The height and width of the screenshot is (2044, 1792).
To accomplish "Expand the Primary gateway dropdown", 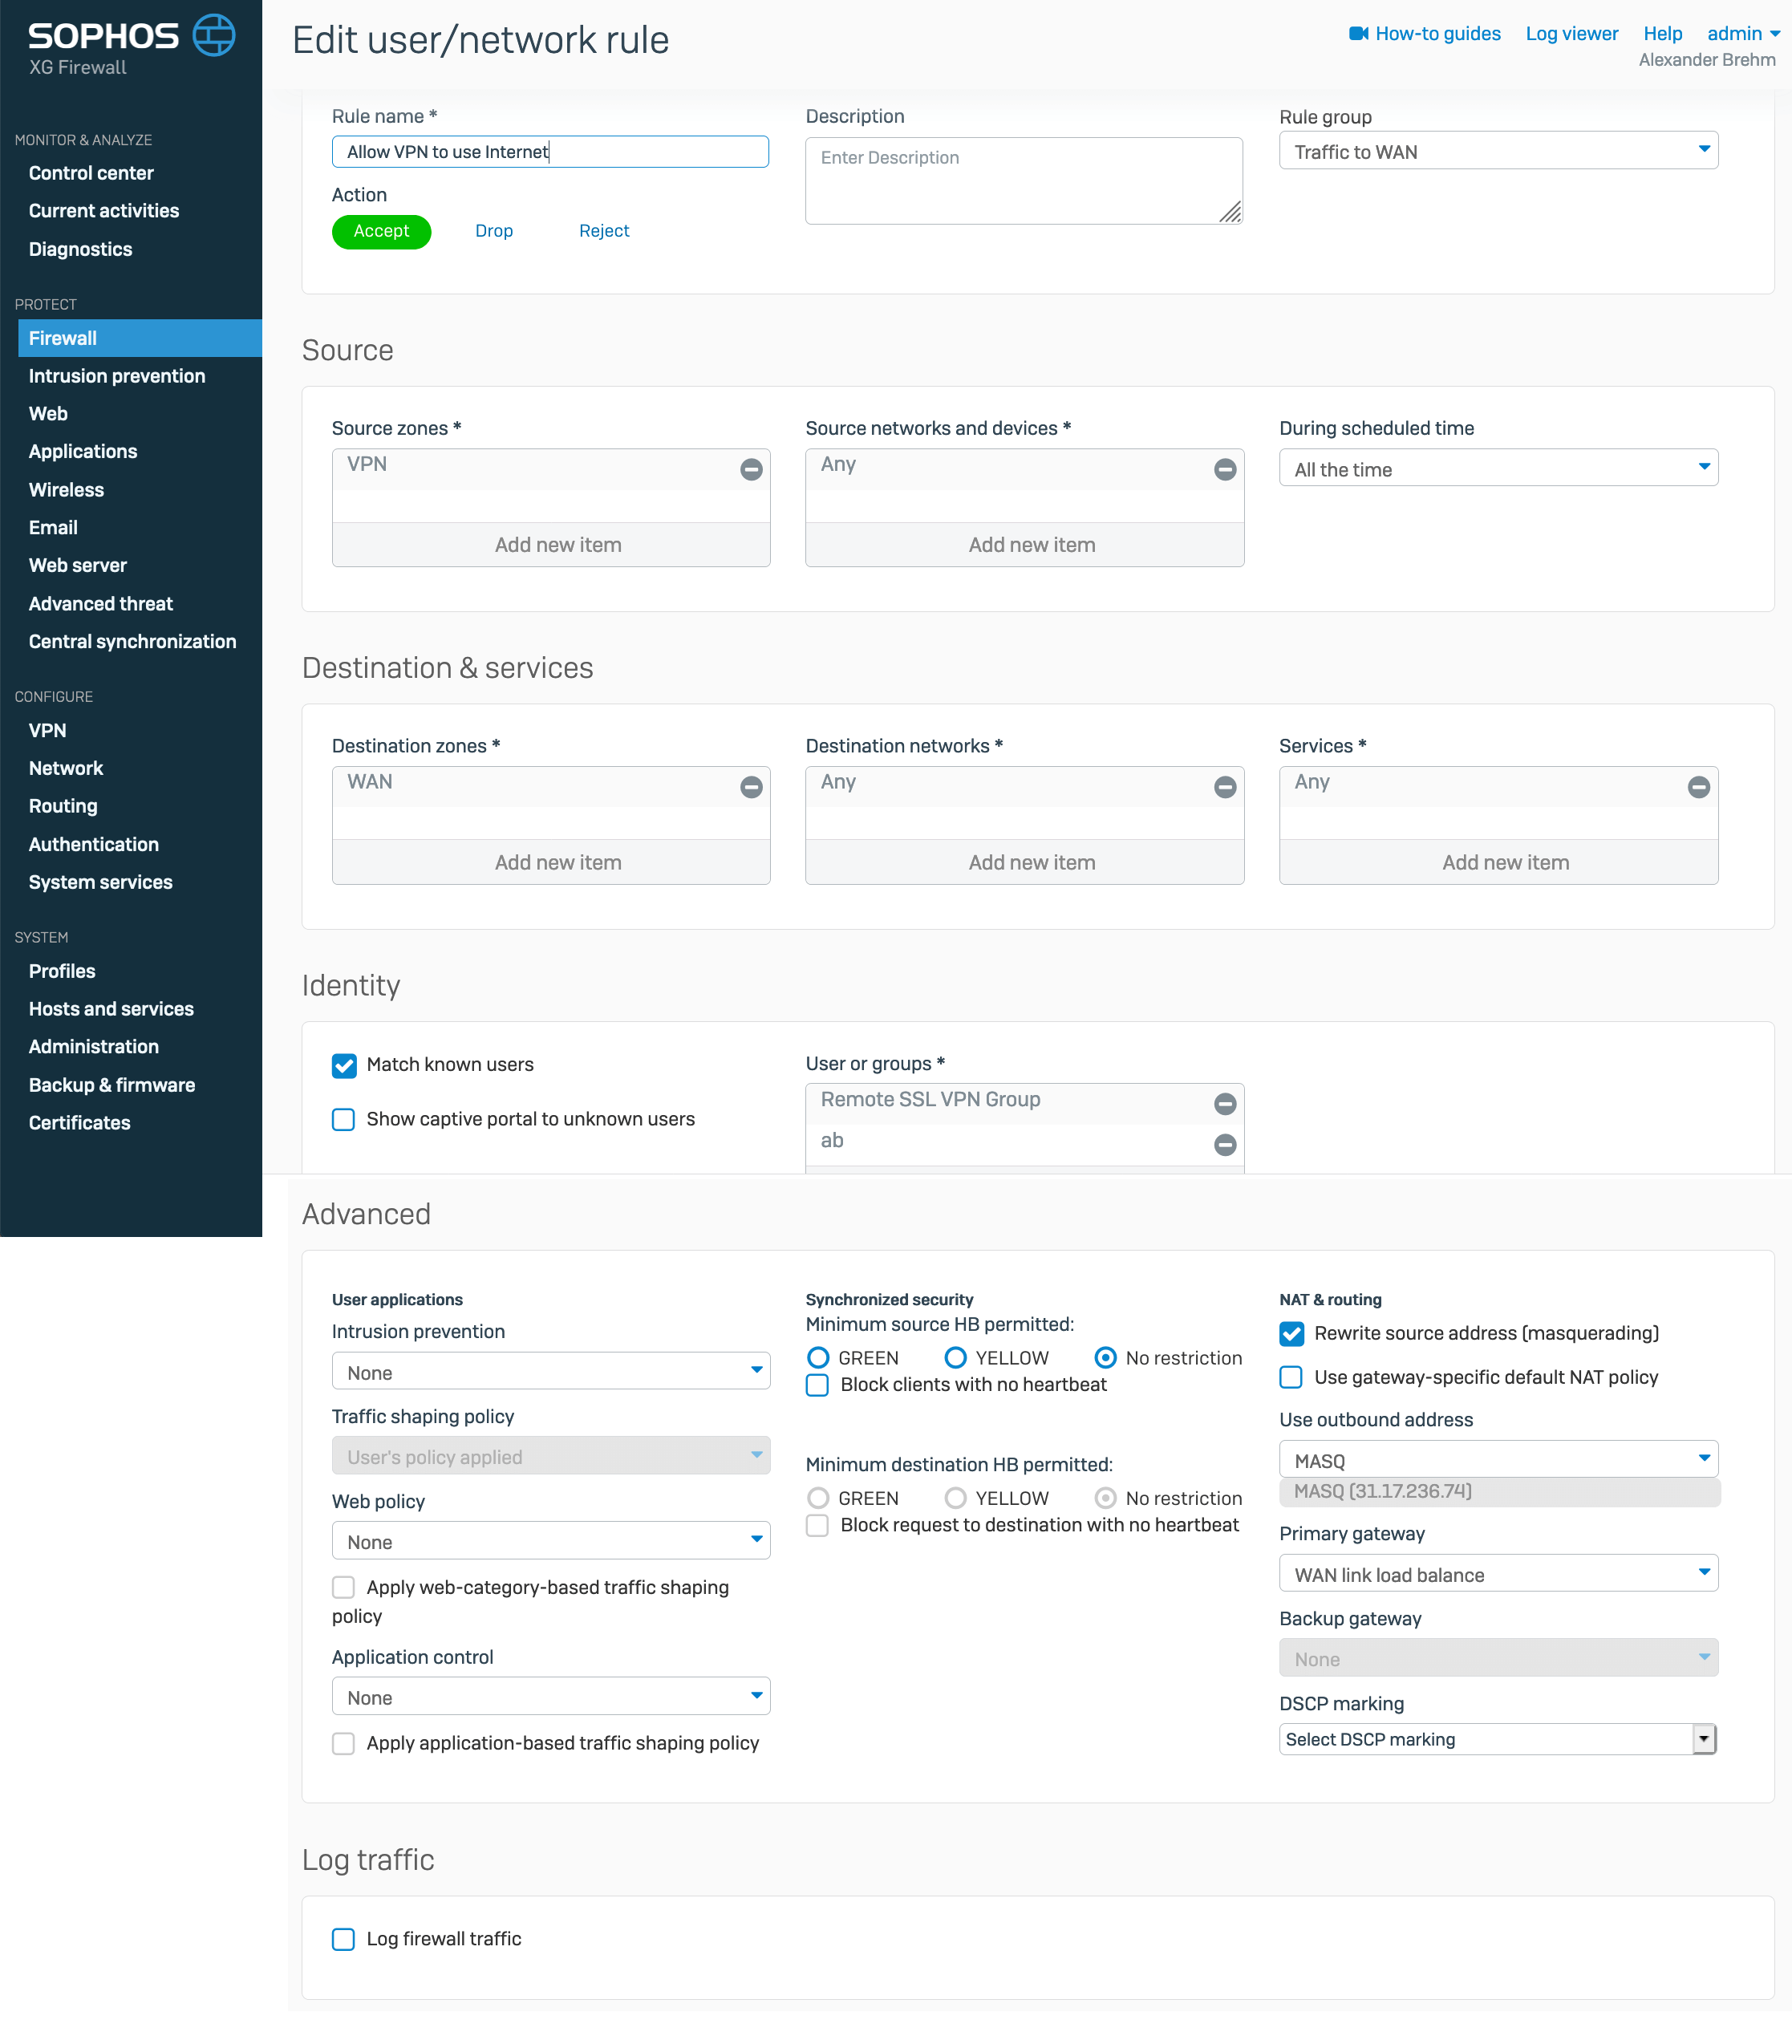I will pyautogui.click(x=1498, y=1575).
